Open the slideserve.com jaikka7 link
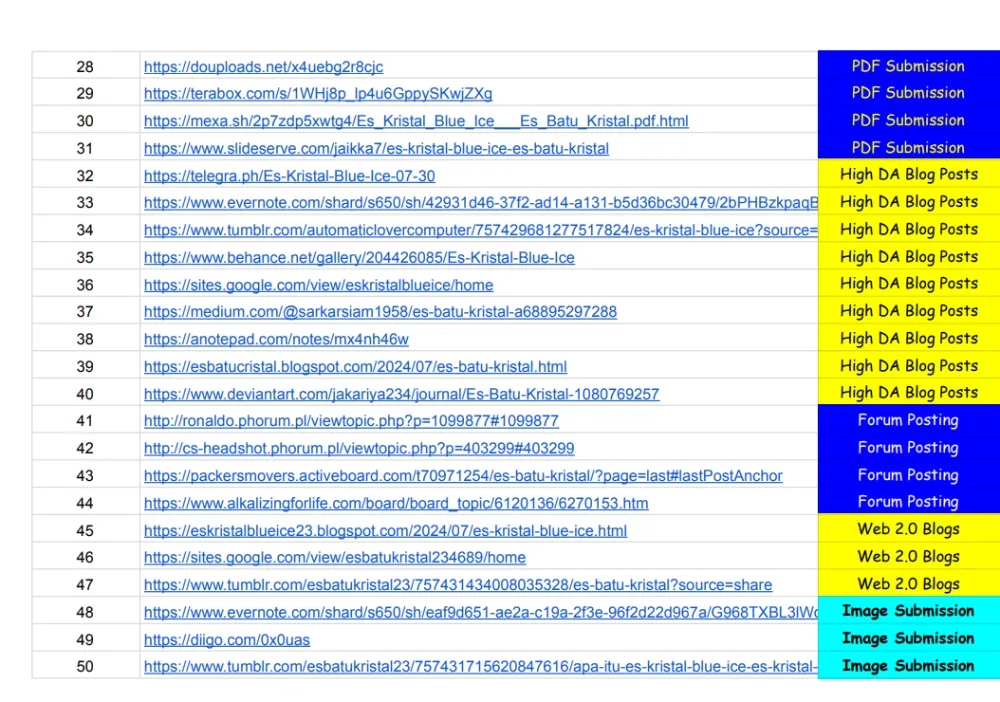The width and height of the screenshot is (1000, 702). pos(376,149)
